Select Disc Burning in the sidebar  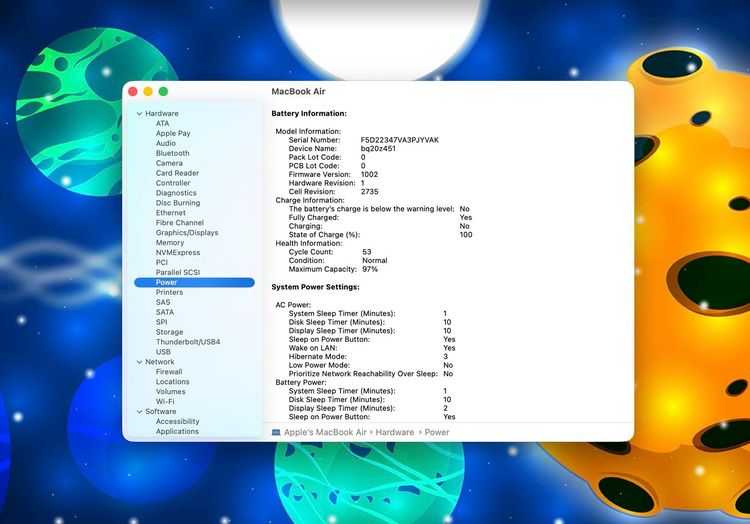(177, 203)
